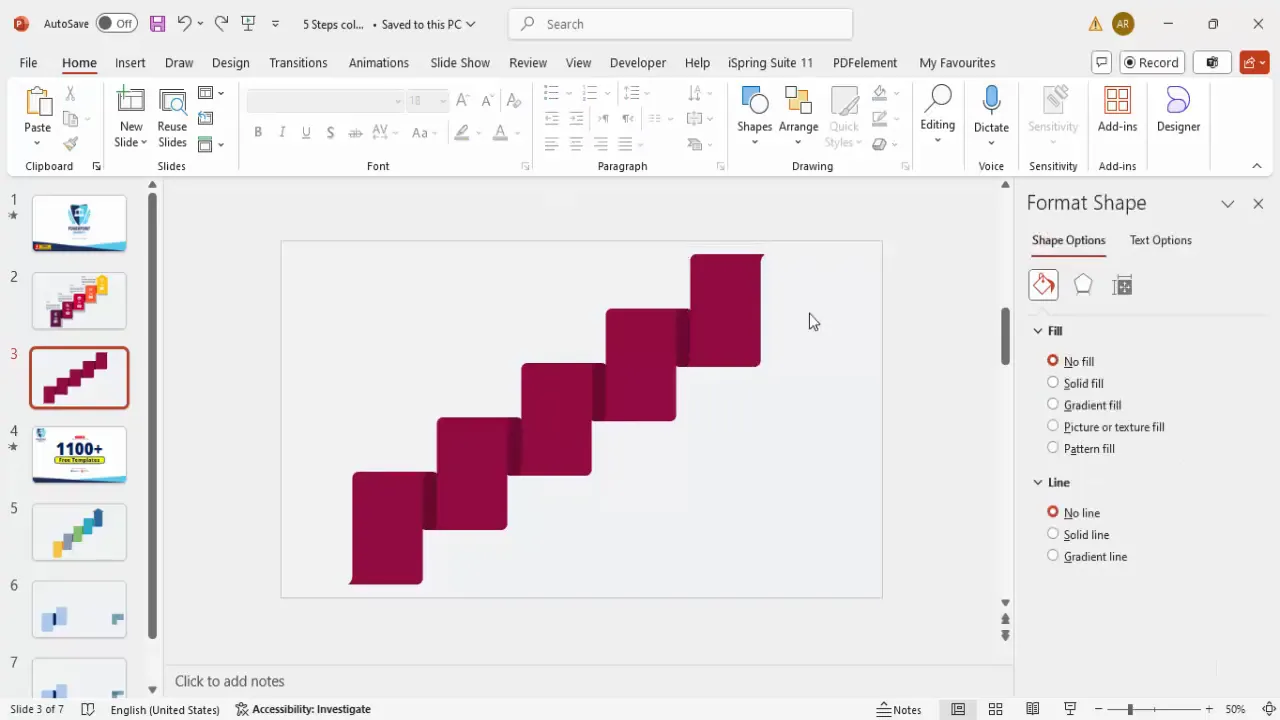Start Slide Show from status bar
Image resolution: width=1280 pixels, height=720 pixels.
click(1070, 709)
